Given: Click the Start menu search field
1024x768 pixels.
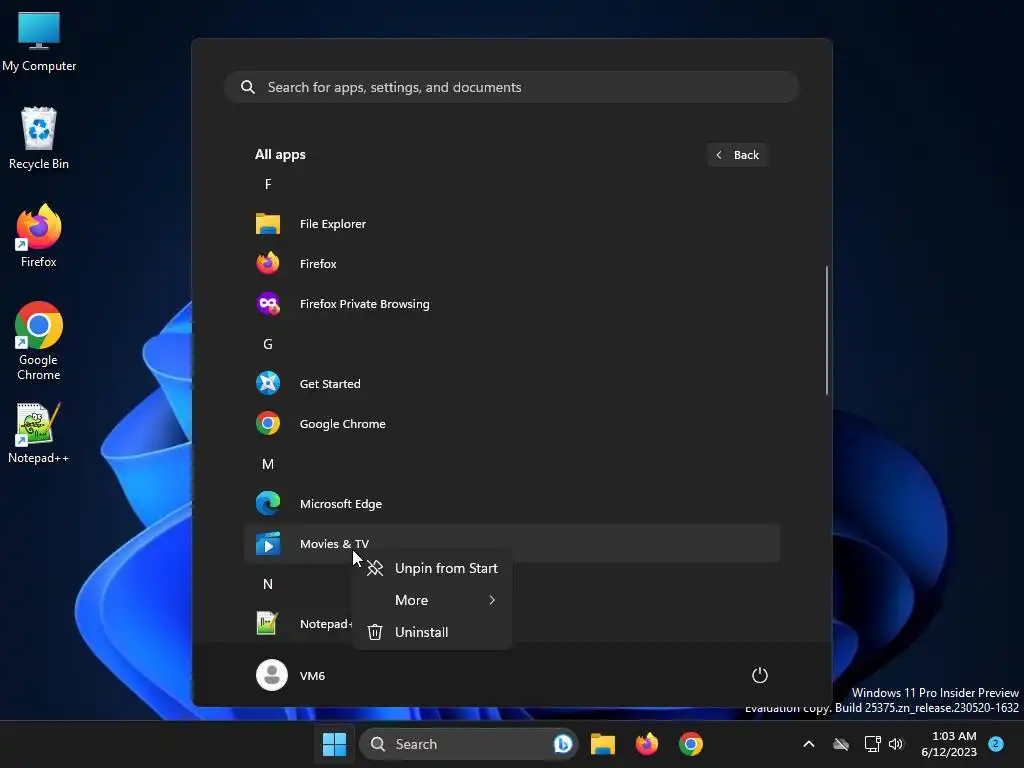Looking at the screenshot, I should tap(511, 87).
